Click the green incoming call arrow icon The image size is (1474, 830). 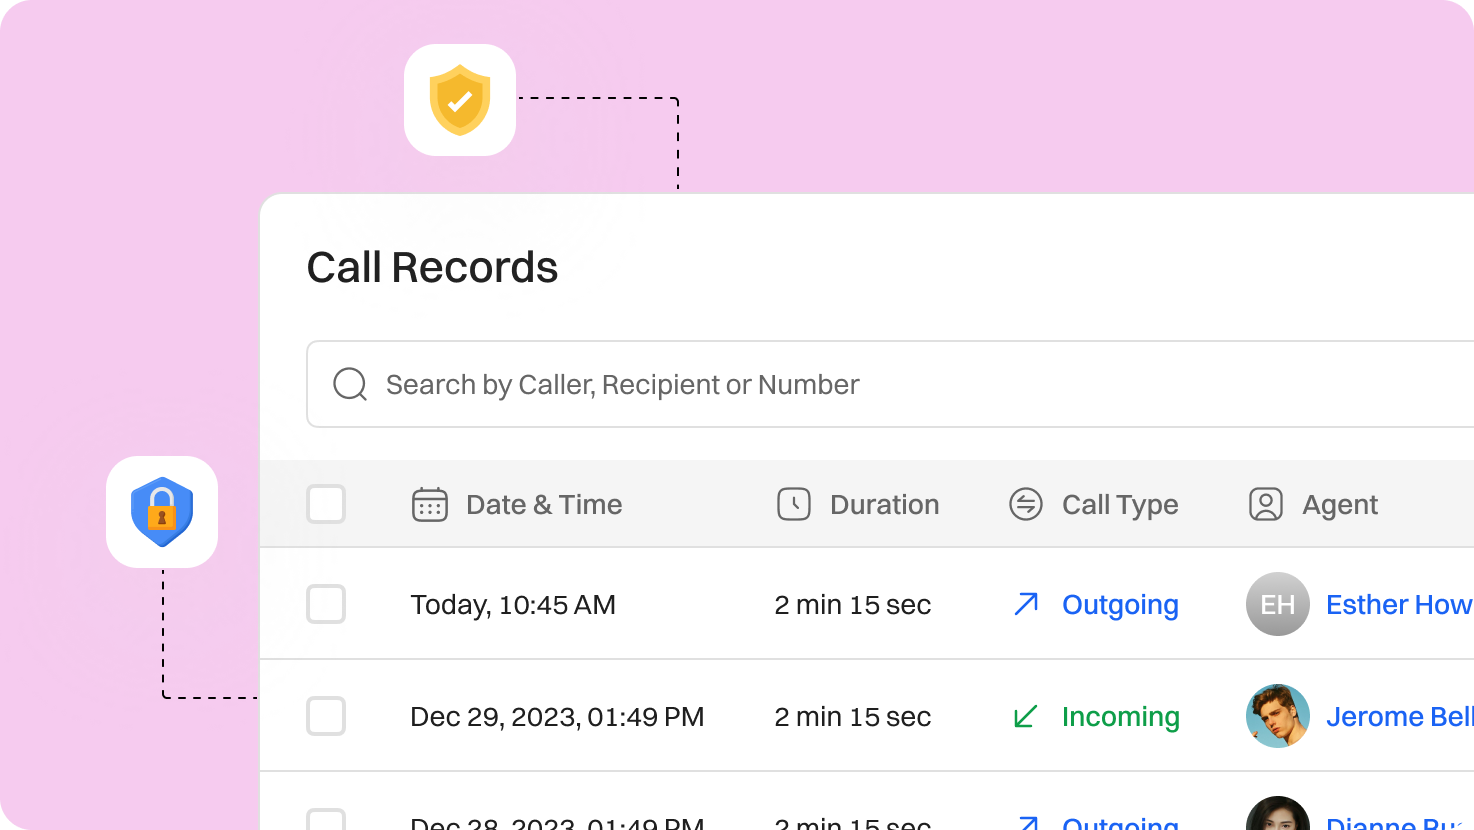(1024, 716)
